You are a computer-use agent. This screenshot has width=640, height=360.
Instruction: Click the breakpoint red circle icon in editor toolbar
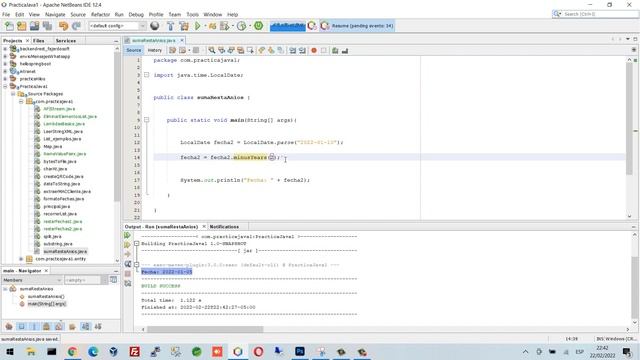click(314, 50)
